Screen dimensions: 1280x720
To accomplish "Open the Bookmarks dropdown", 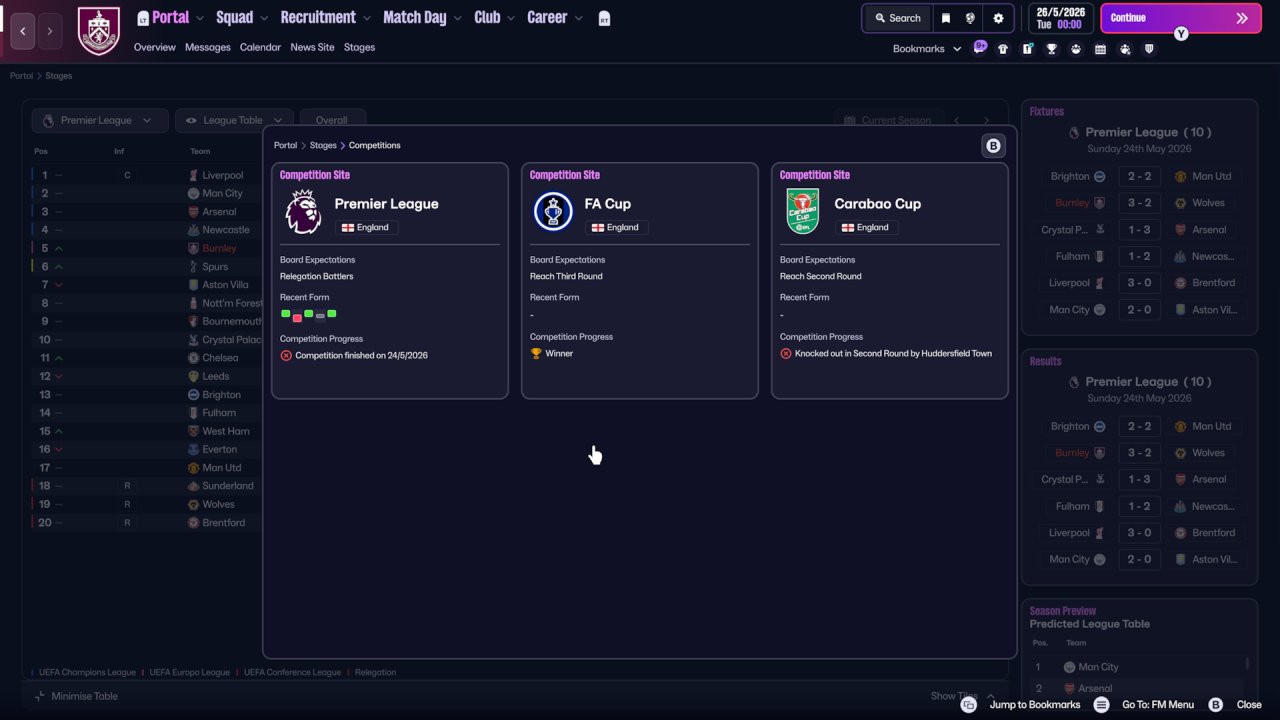I will [927, 49].
